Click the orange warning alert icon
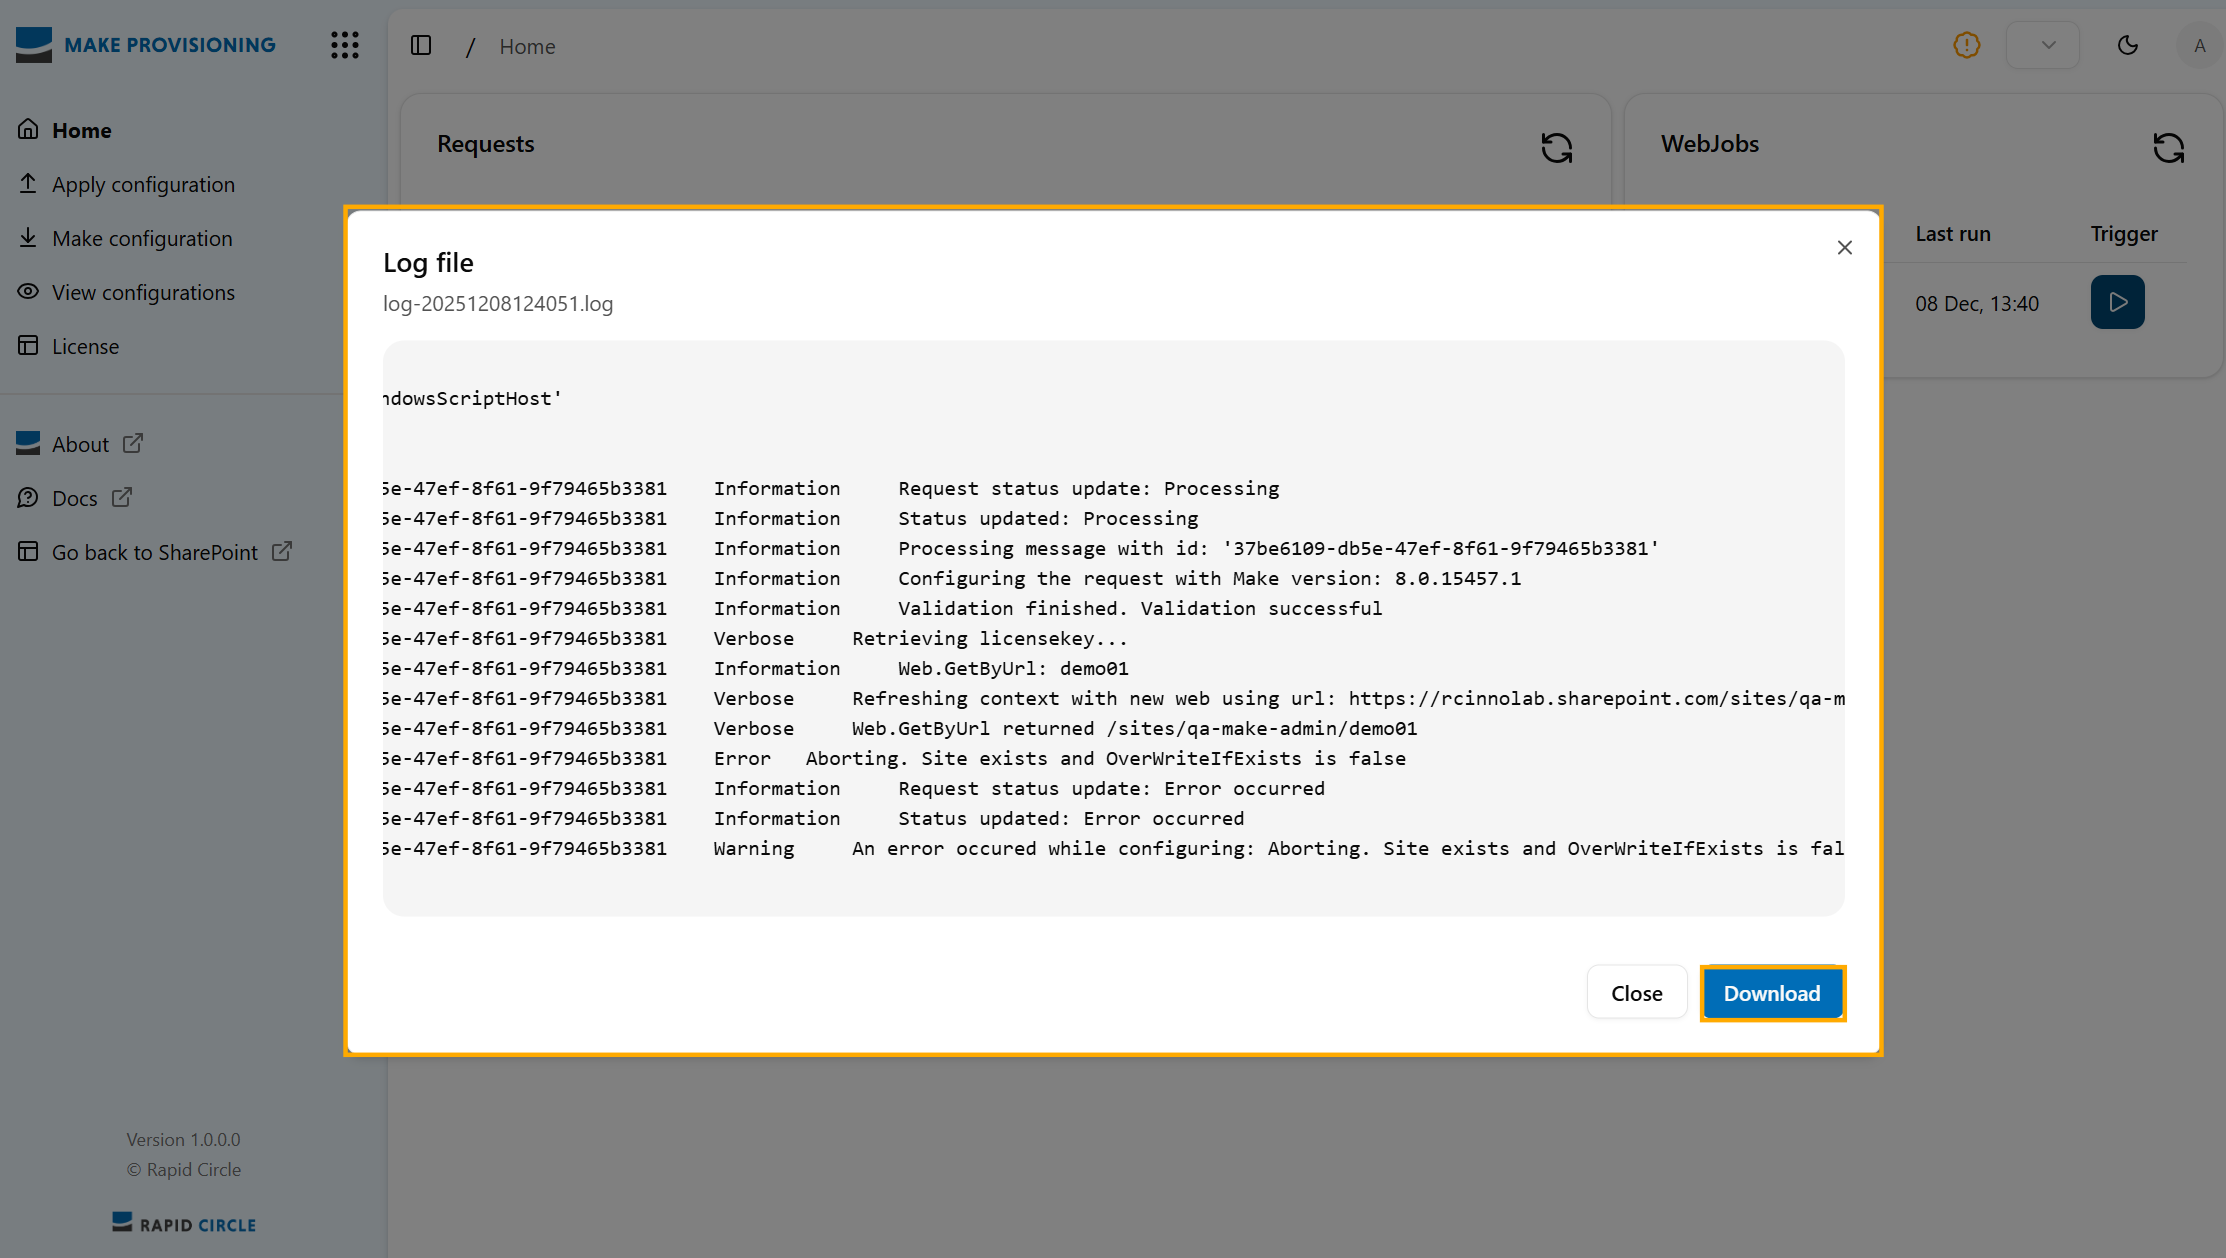The image size is (2226, 1258). coord(1966,45)
